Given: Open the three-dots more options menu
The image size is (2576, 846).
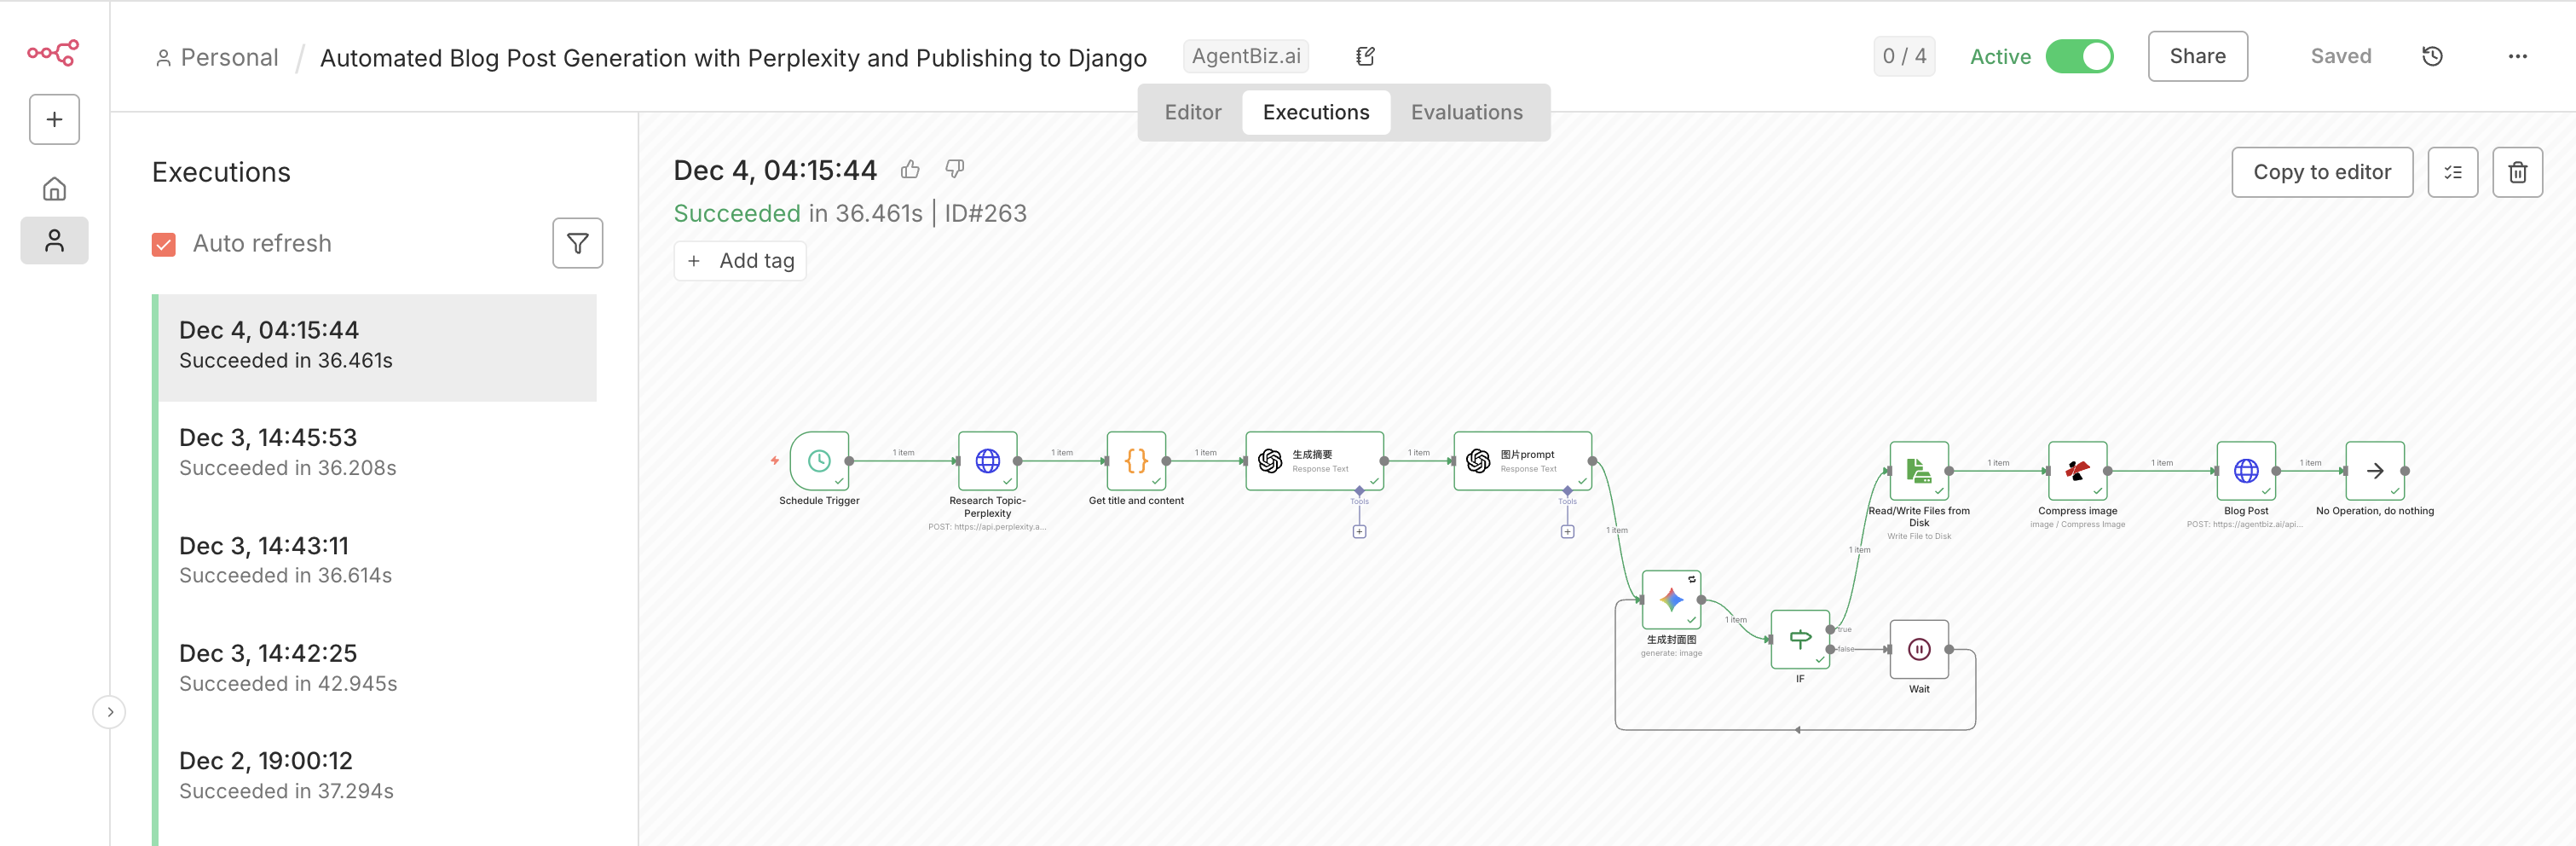Looking at the screenshot, I should (x=2516, y=57).
